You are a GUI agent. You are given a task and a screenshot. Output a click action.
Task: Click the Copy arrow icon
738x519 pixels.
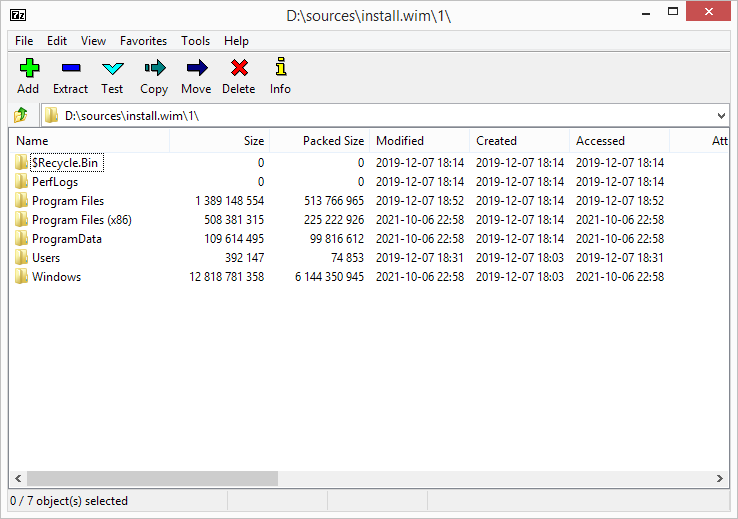[x=155, y=68]
